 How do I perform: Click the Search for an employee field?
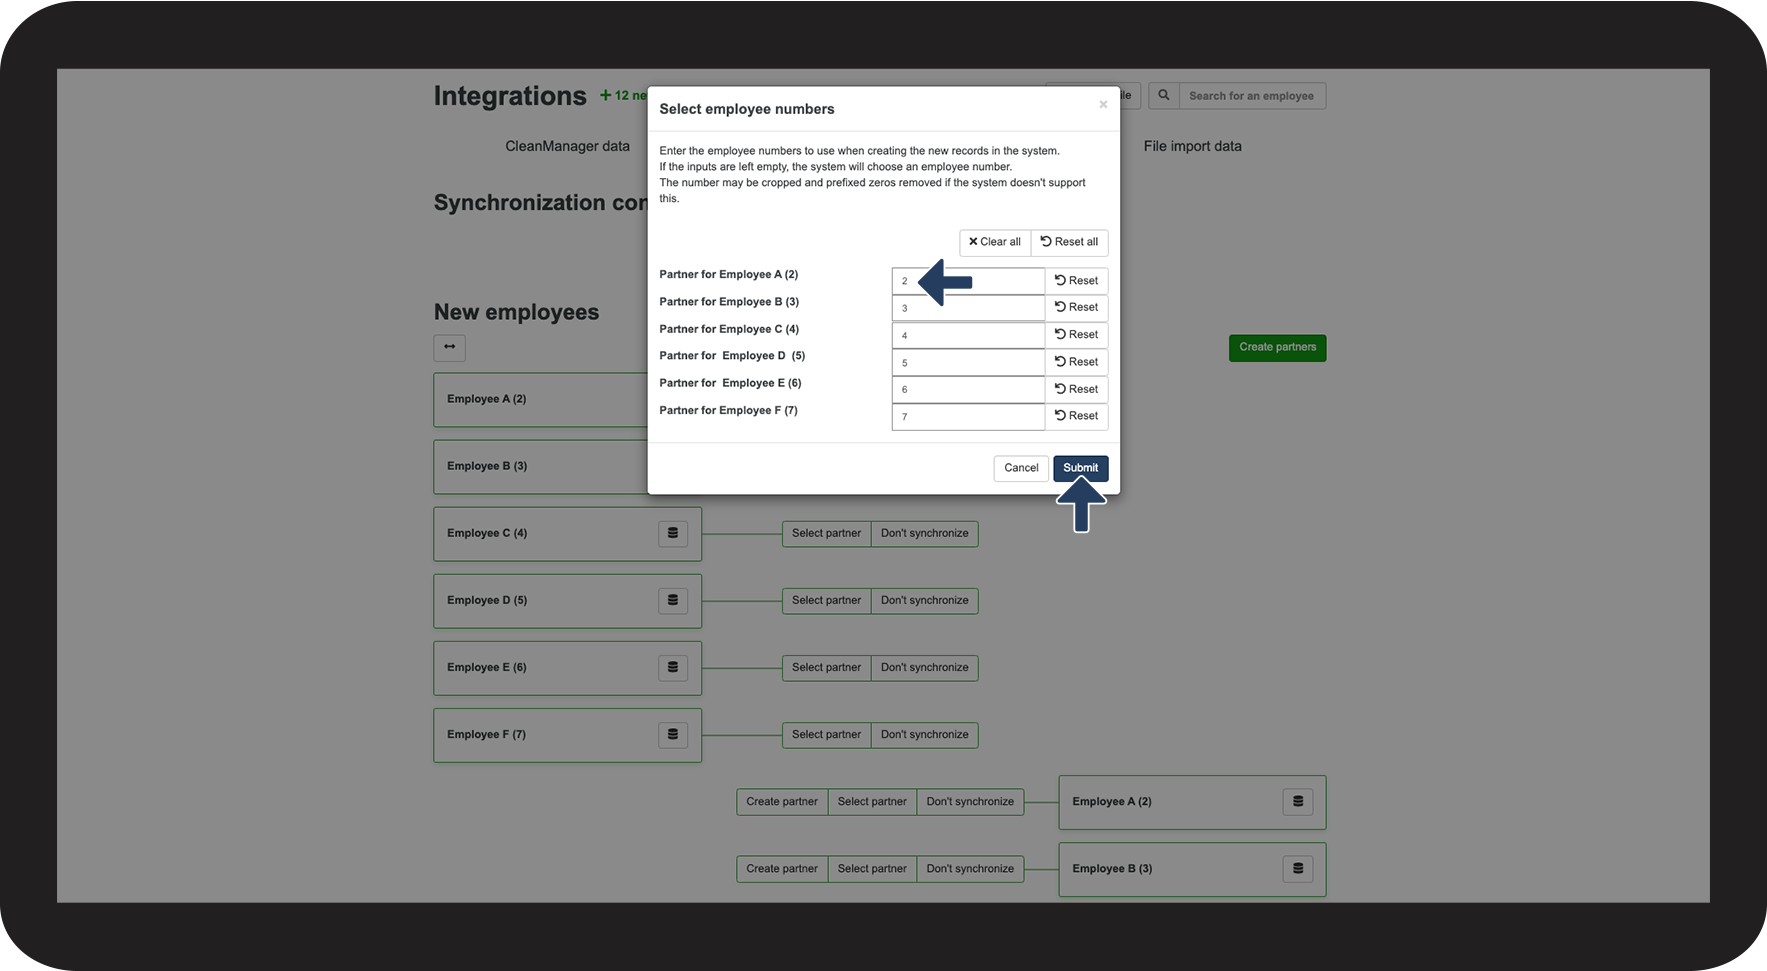point(1252,96)
